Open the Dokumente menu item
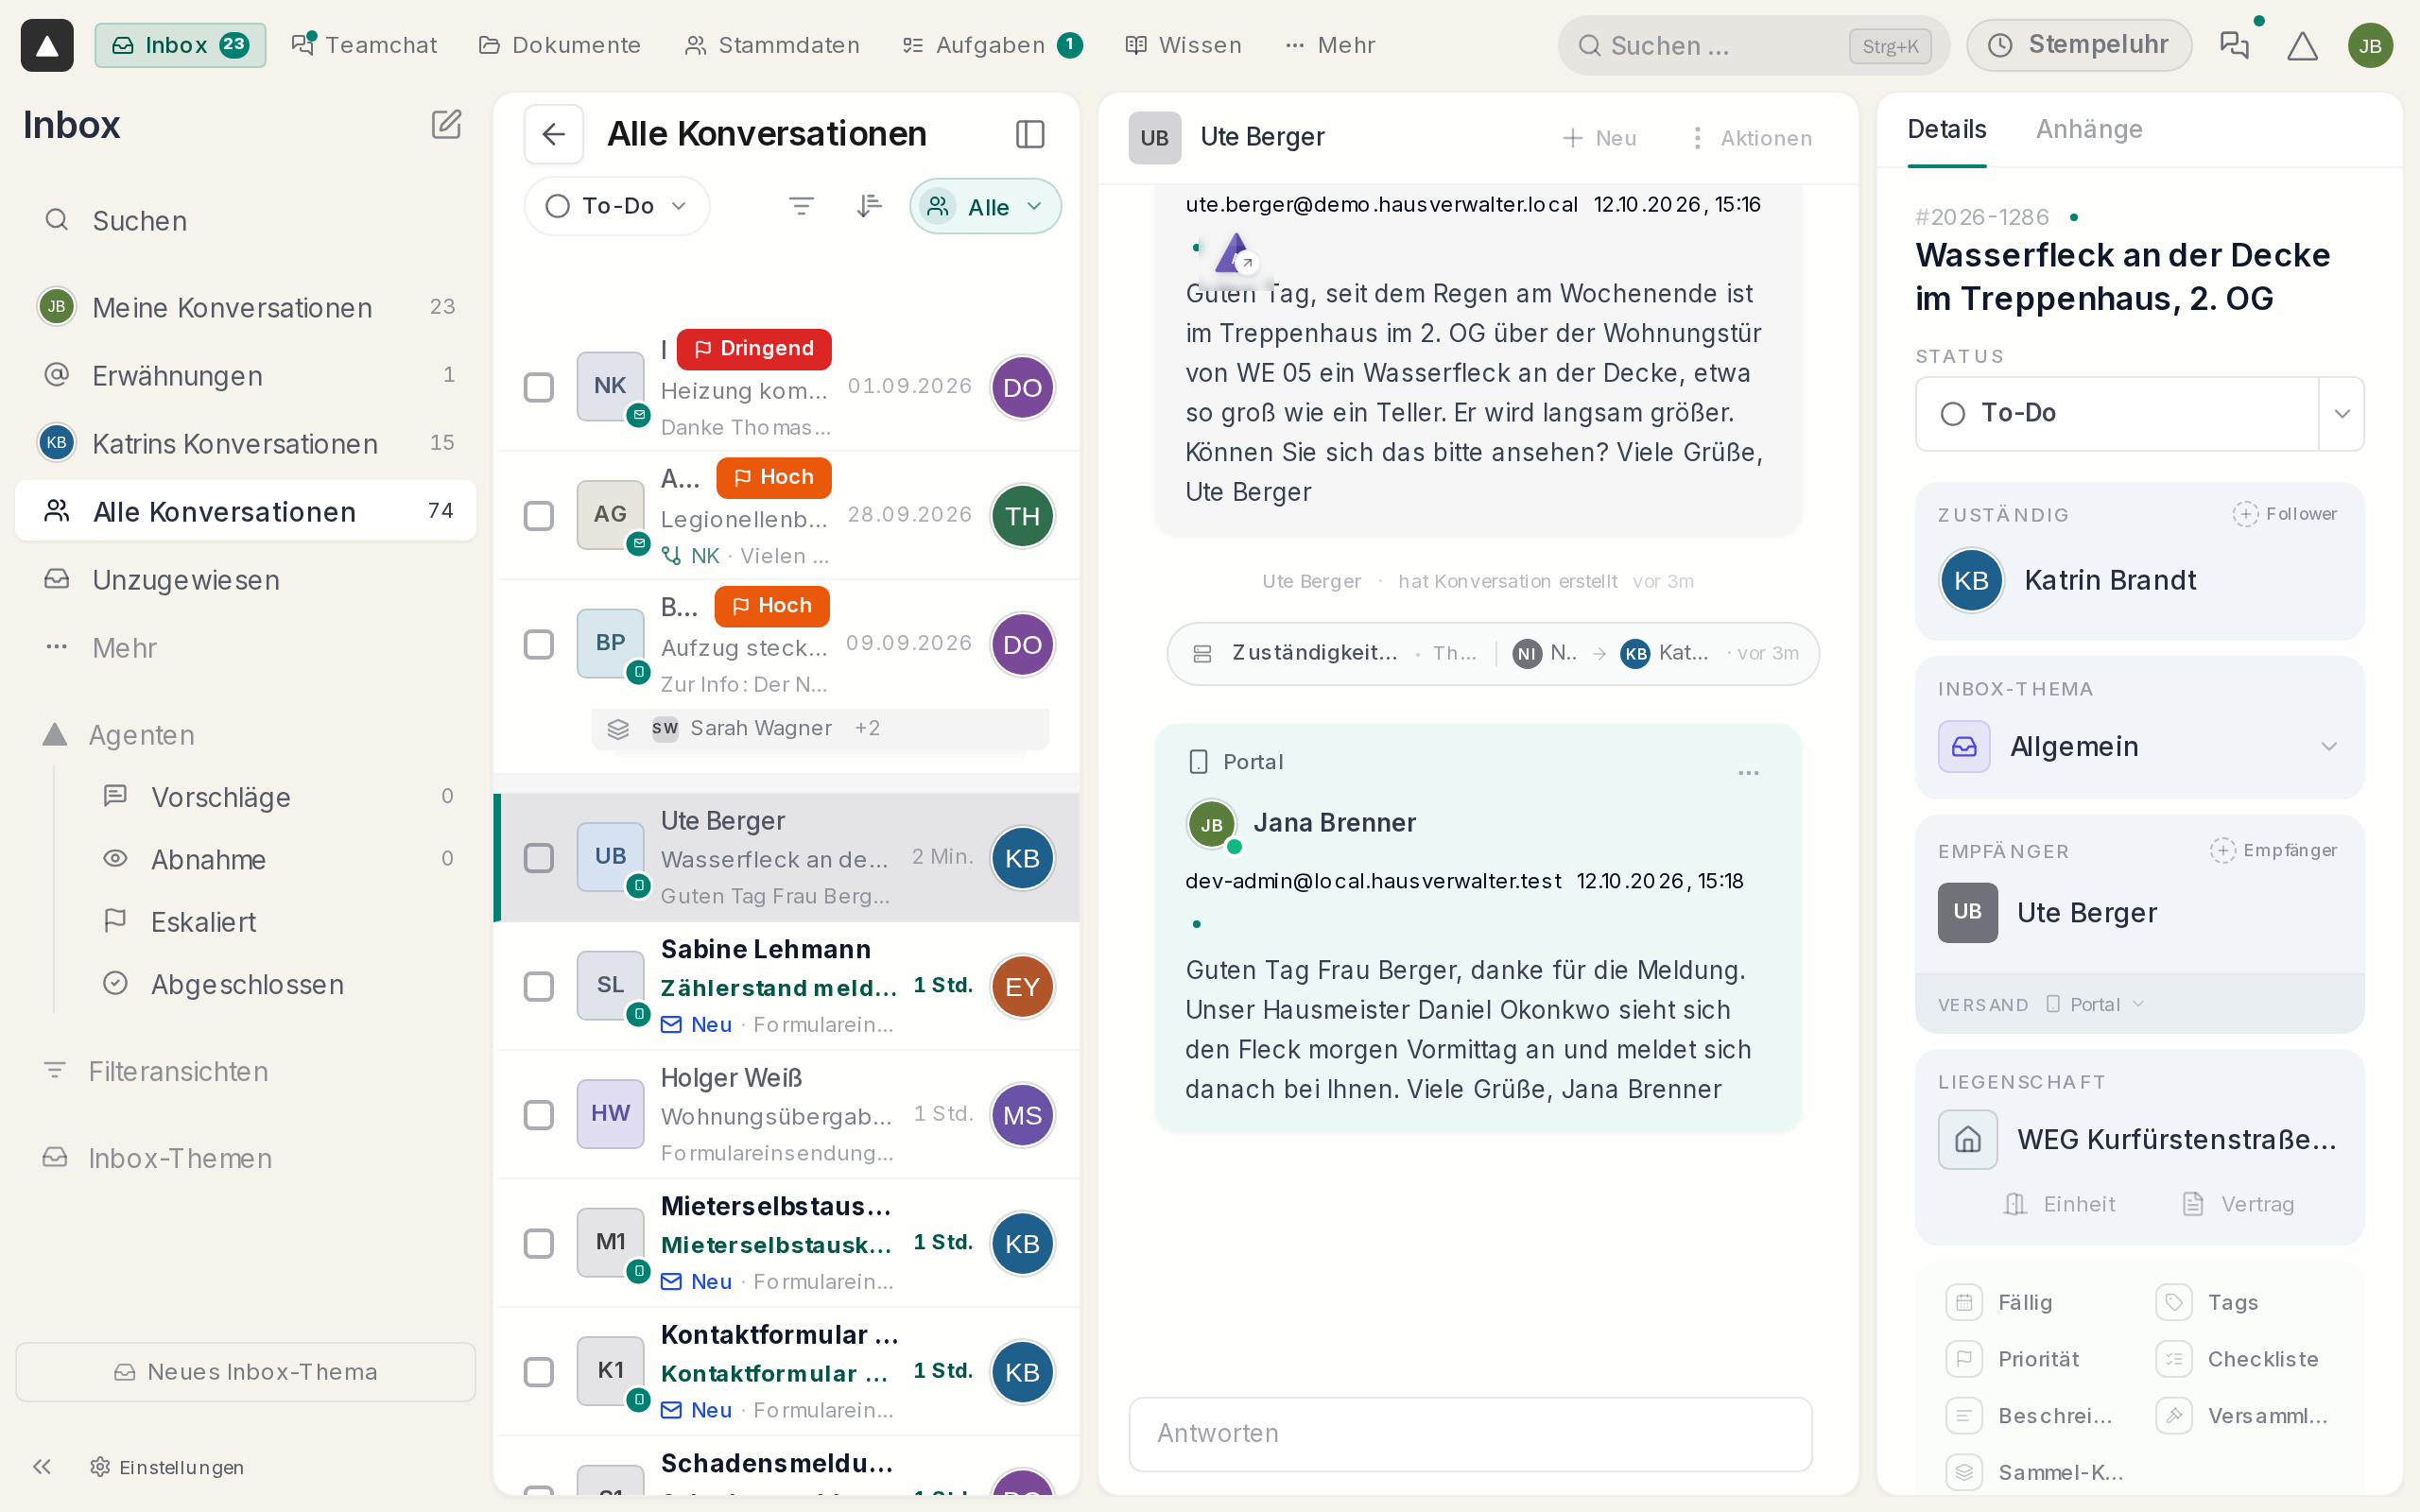 click(x=560, y=45)
